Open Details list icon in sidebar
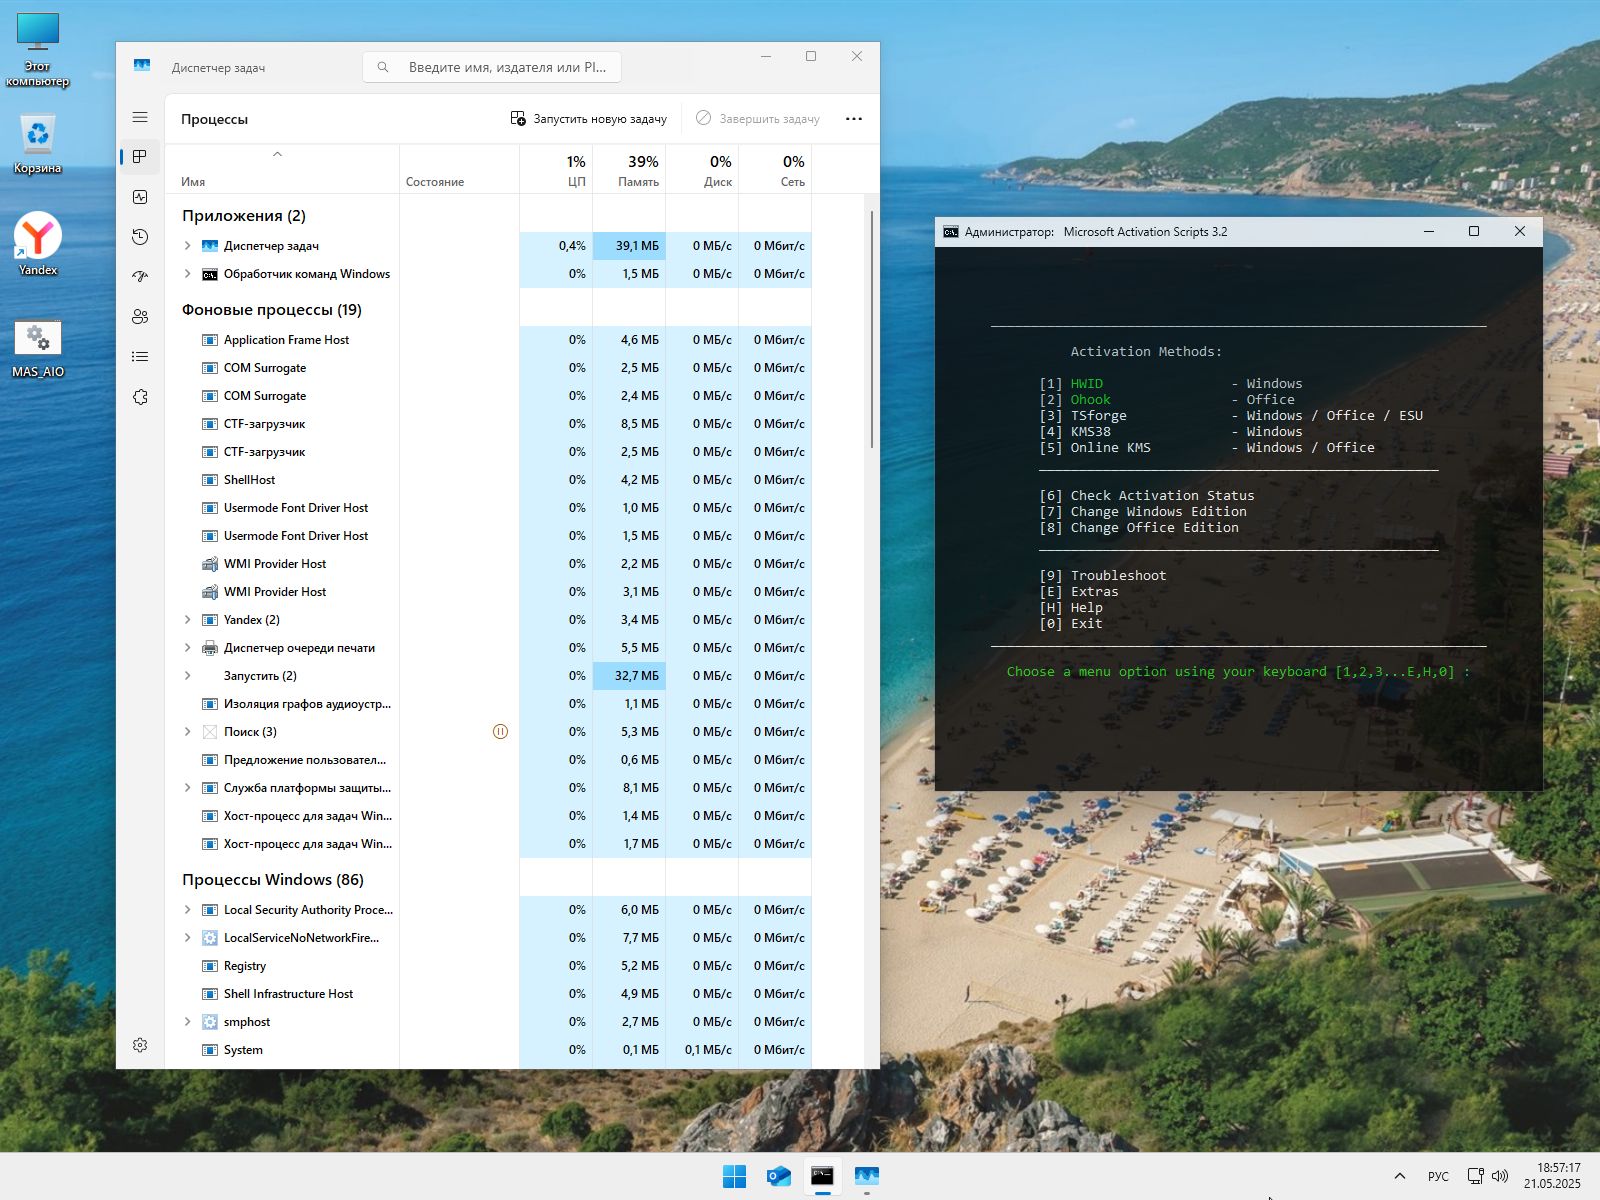Image resolution: width=1600 pixels, height=1200 pixels. pyautogui.click(x=140, y=357)
